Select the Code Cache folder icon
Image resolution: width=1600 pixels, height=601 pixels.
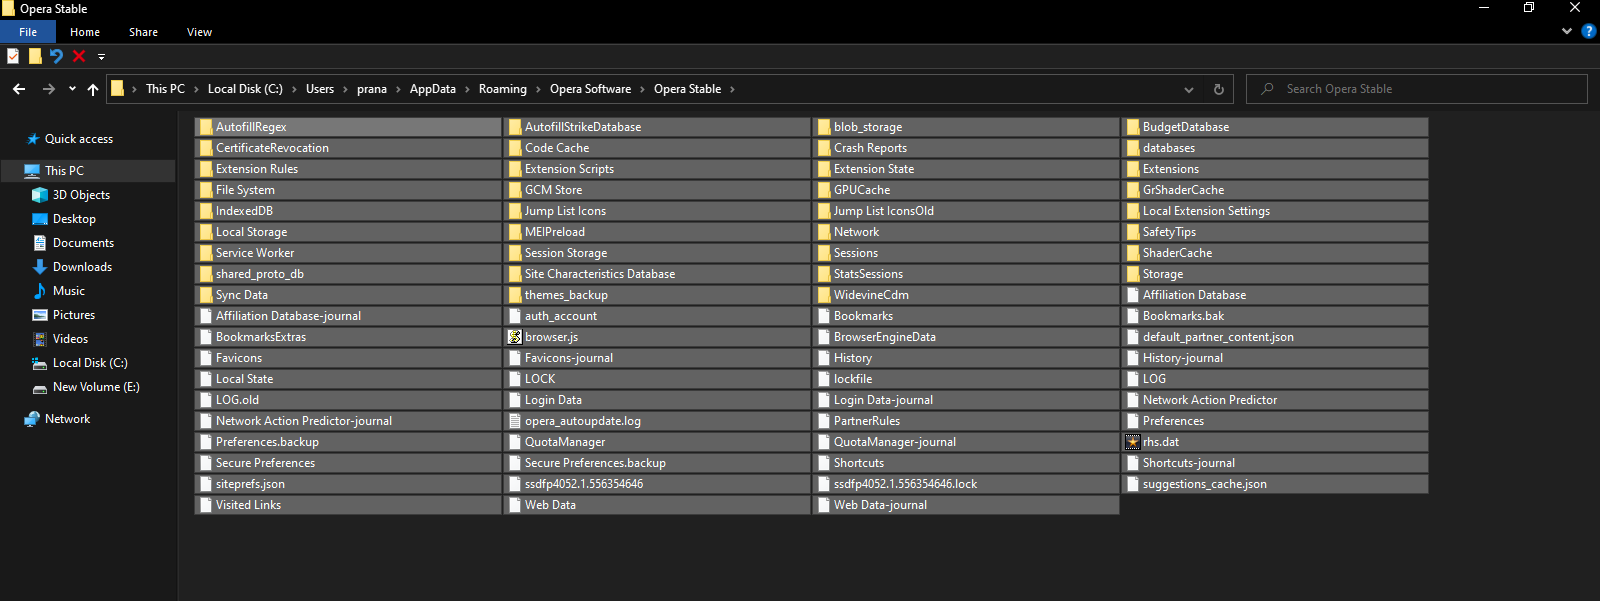pos(515,148)
